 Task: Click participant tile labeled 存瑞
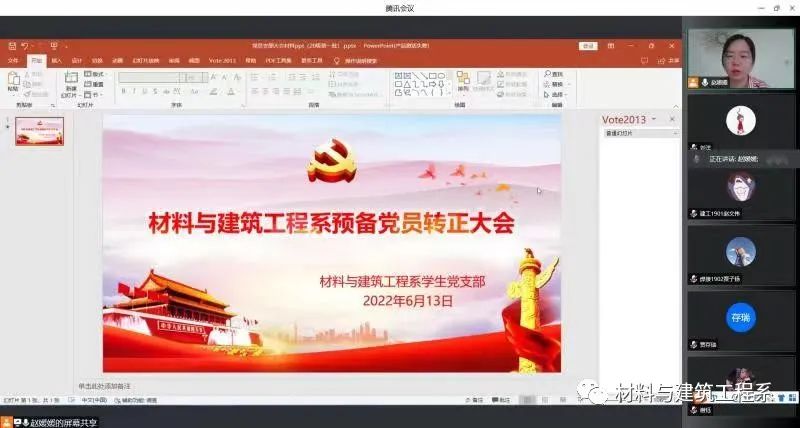pos(740,320)
